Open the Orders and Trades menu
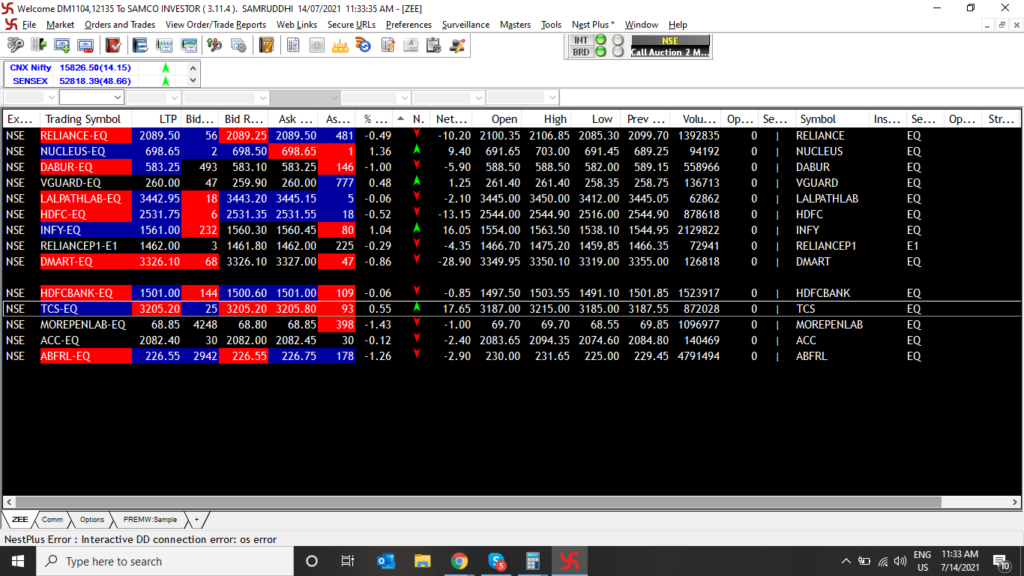Screen dimensions: 1024x576 (x=120, y=24)
